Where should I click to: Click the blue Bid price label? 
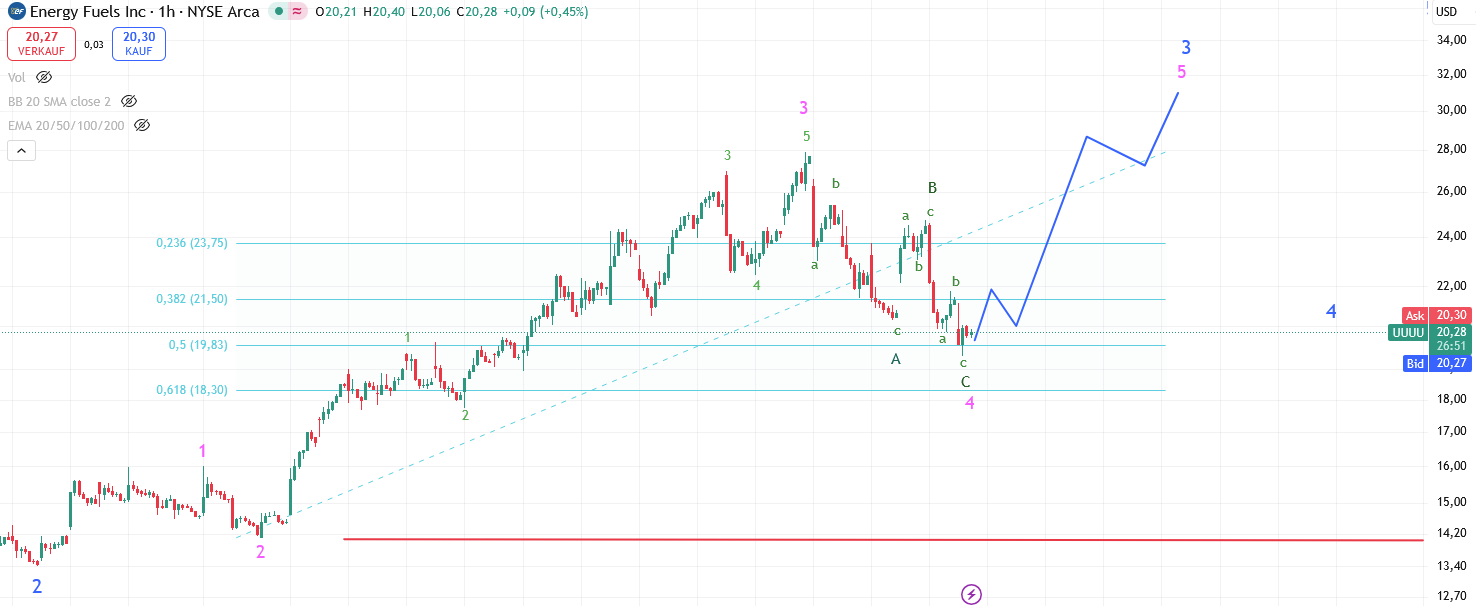coord(1414,364)
